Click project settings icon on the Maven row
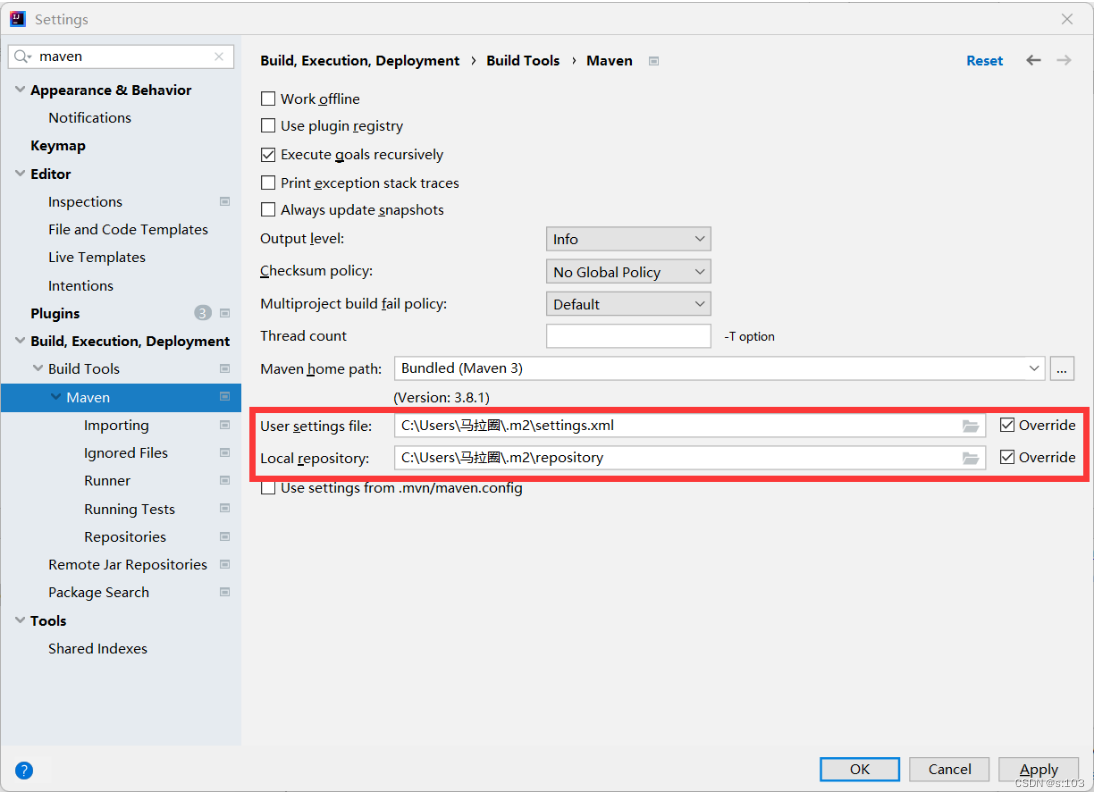Image resolution: width=1100 pixels, height=797 pixels. (226, 398)
